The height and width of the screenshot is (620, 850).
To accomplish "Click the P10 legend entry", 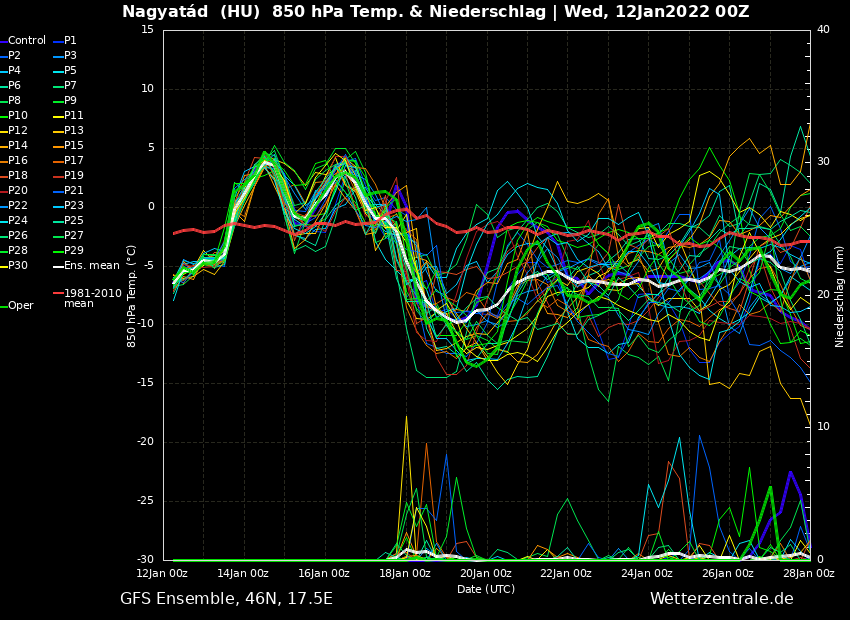I will coord(18,116).
